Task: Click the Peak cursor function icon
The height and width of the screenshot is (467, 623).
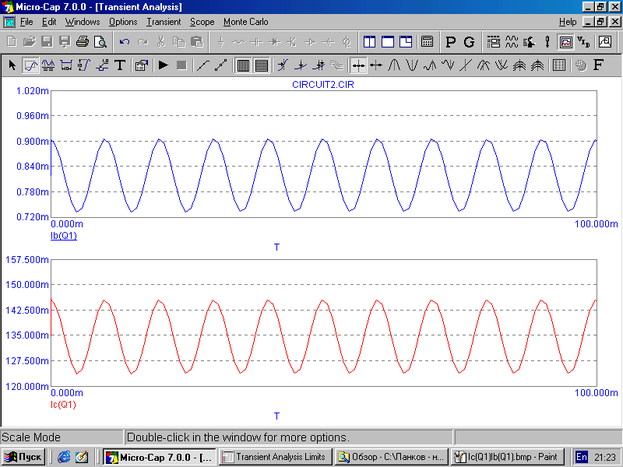Action: click(394, 66)
